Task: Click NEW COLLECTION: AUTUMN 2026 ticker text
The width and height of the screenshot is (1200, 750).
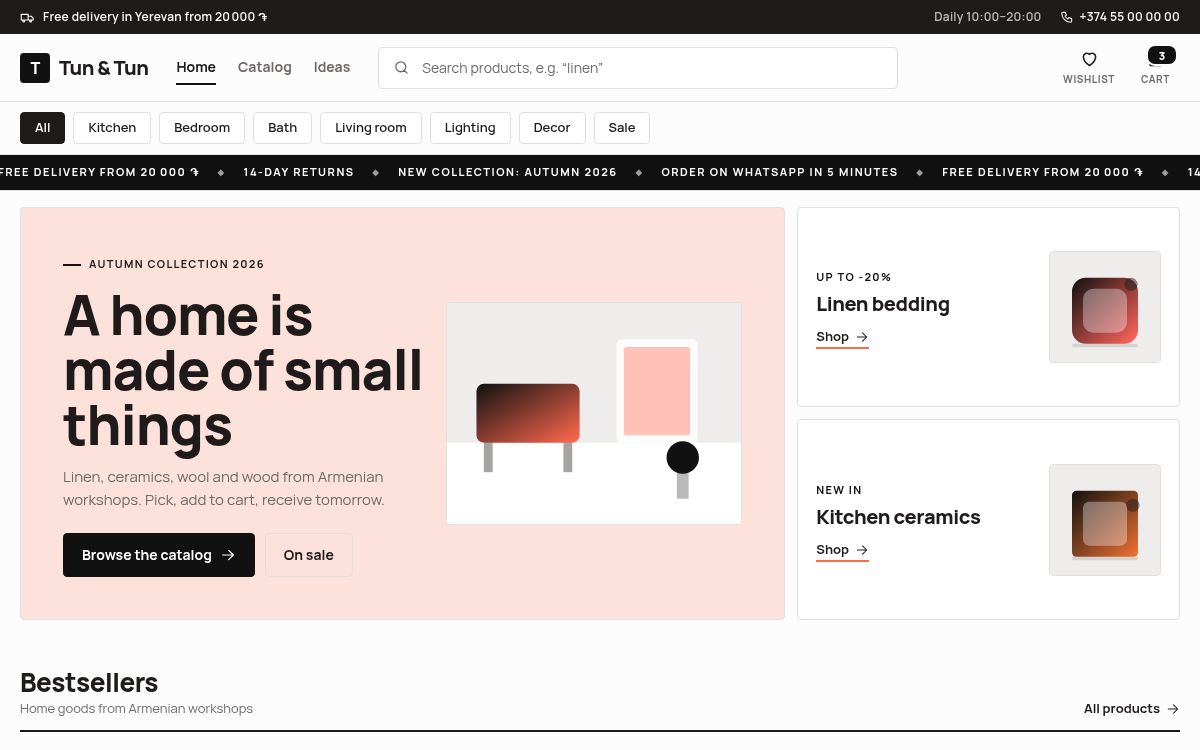Action: (507, 172)
